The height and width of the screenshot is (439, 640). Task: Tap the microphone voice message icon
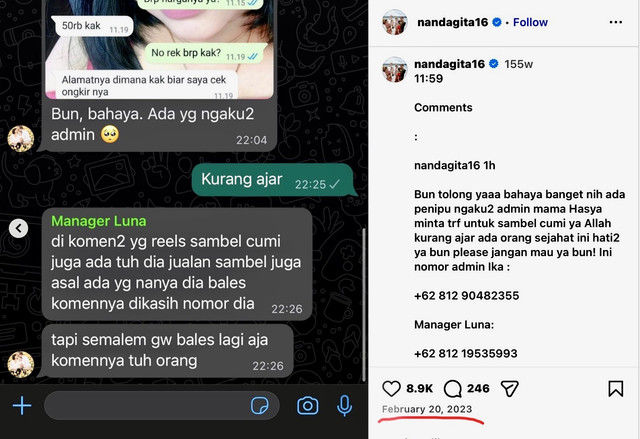(x=344, y=406)
